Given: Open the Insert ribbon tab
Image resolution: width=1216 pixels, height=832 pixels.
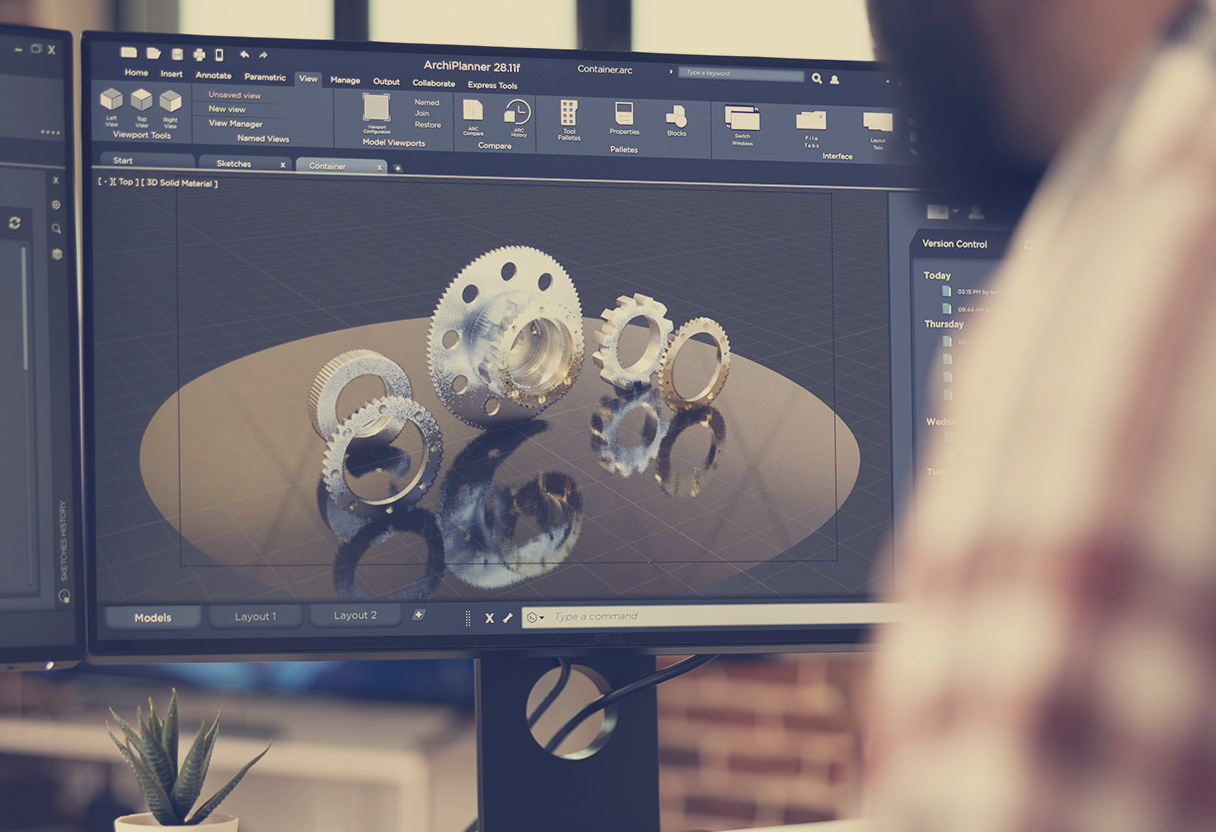Looking at the screenshot, I should 172,74.
